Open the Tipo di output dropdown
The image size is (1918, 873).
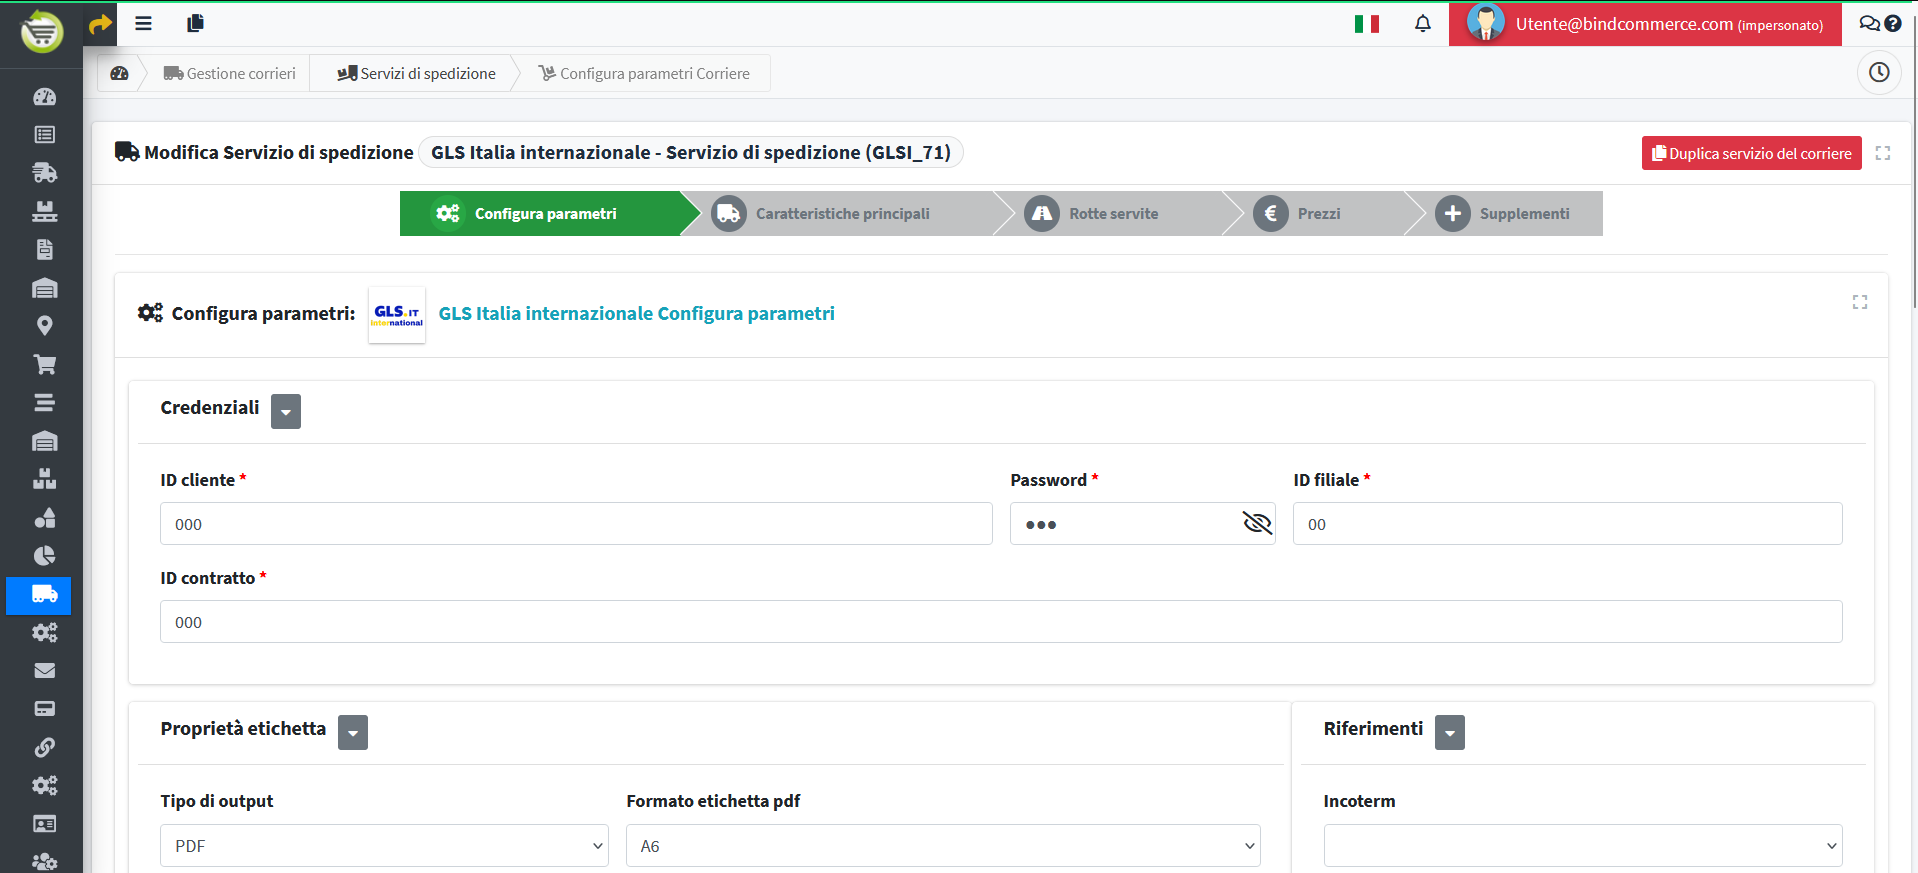pos(384,846)
